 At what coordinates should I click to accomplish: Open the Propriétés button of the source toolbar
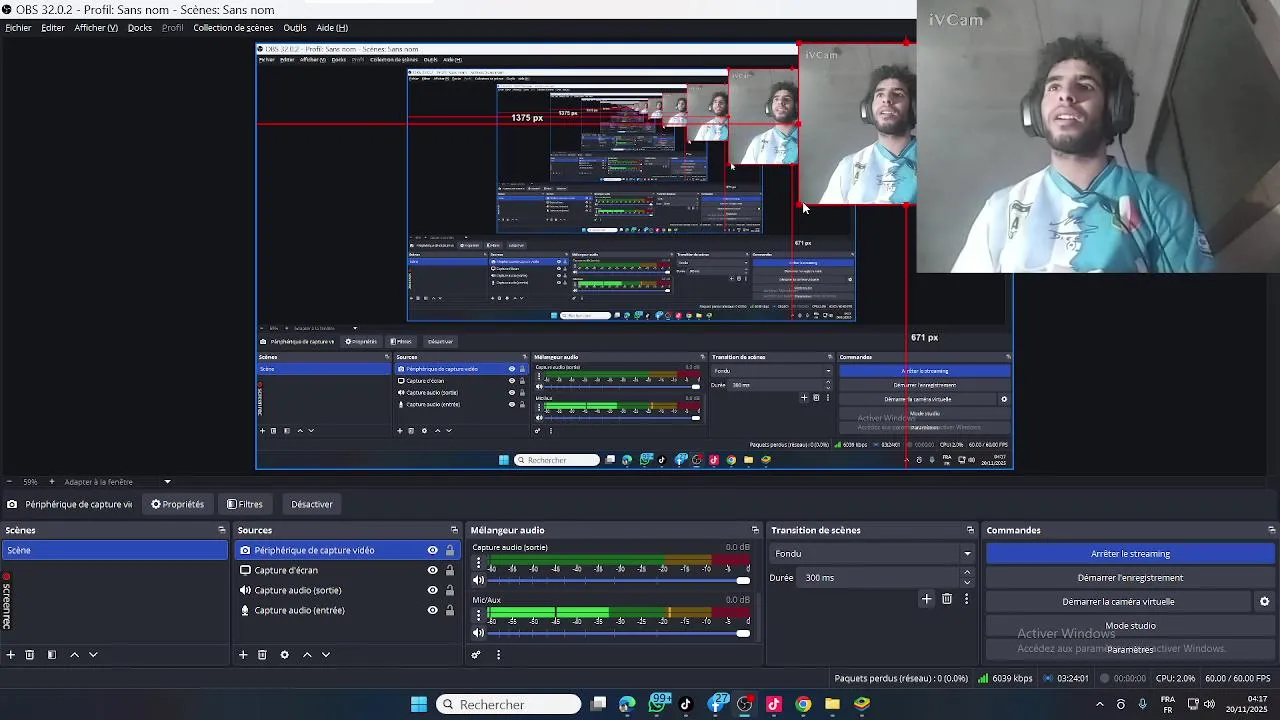tap(177, 504)
